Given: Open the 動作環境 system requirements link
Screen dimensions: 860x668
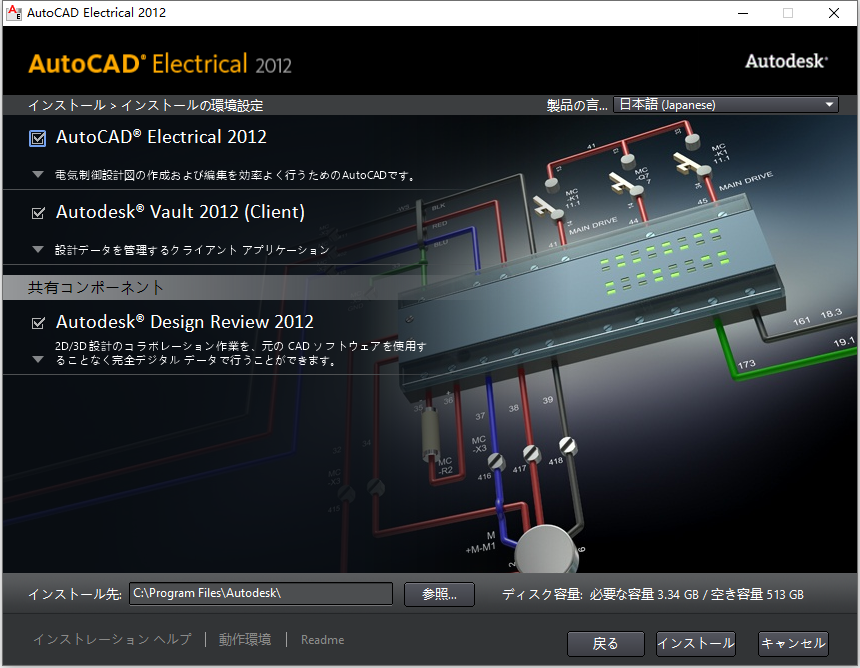Looking at the screenshot, I should click(x=245, y=639).
